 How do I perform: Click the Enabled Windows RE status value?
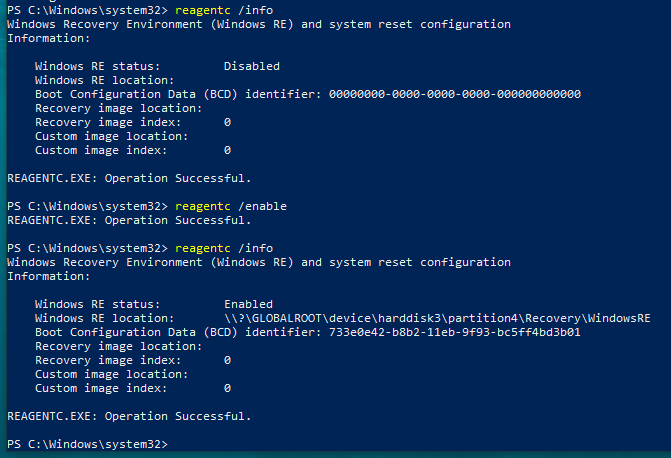(248, 304)
